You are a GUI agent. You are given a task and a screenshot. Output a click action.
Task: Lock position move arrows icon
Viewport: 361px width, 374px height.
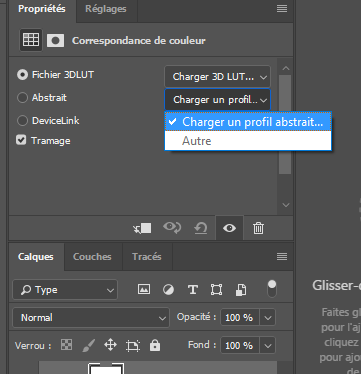pyautogui.click(x=110, y=345)
